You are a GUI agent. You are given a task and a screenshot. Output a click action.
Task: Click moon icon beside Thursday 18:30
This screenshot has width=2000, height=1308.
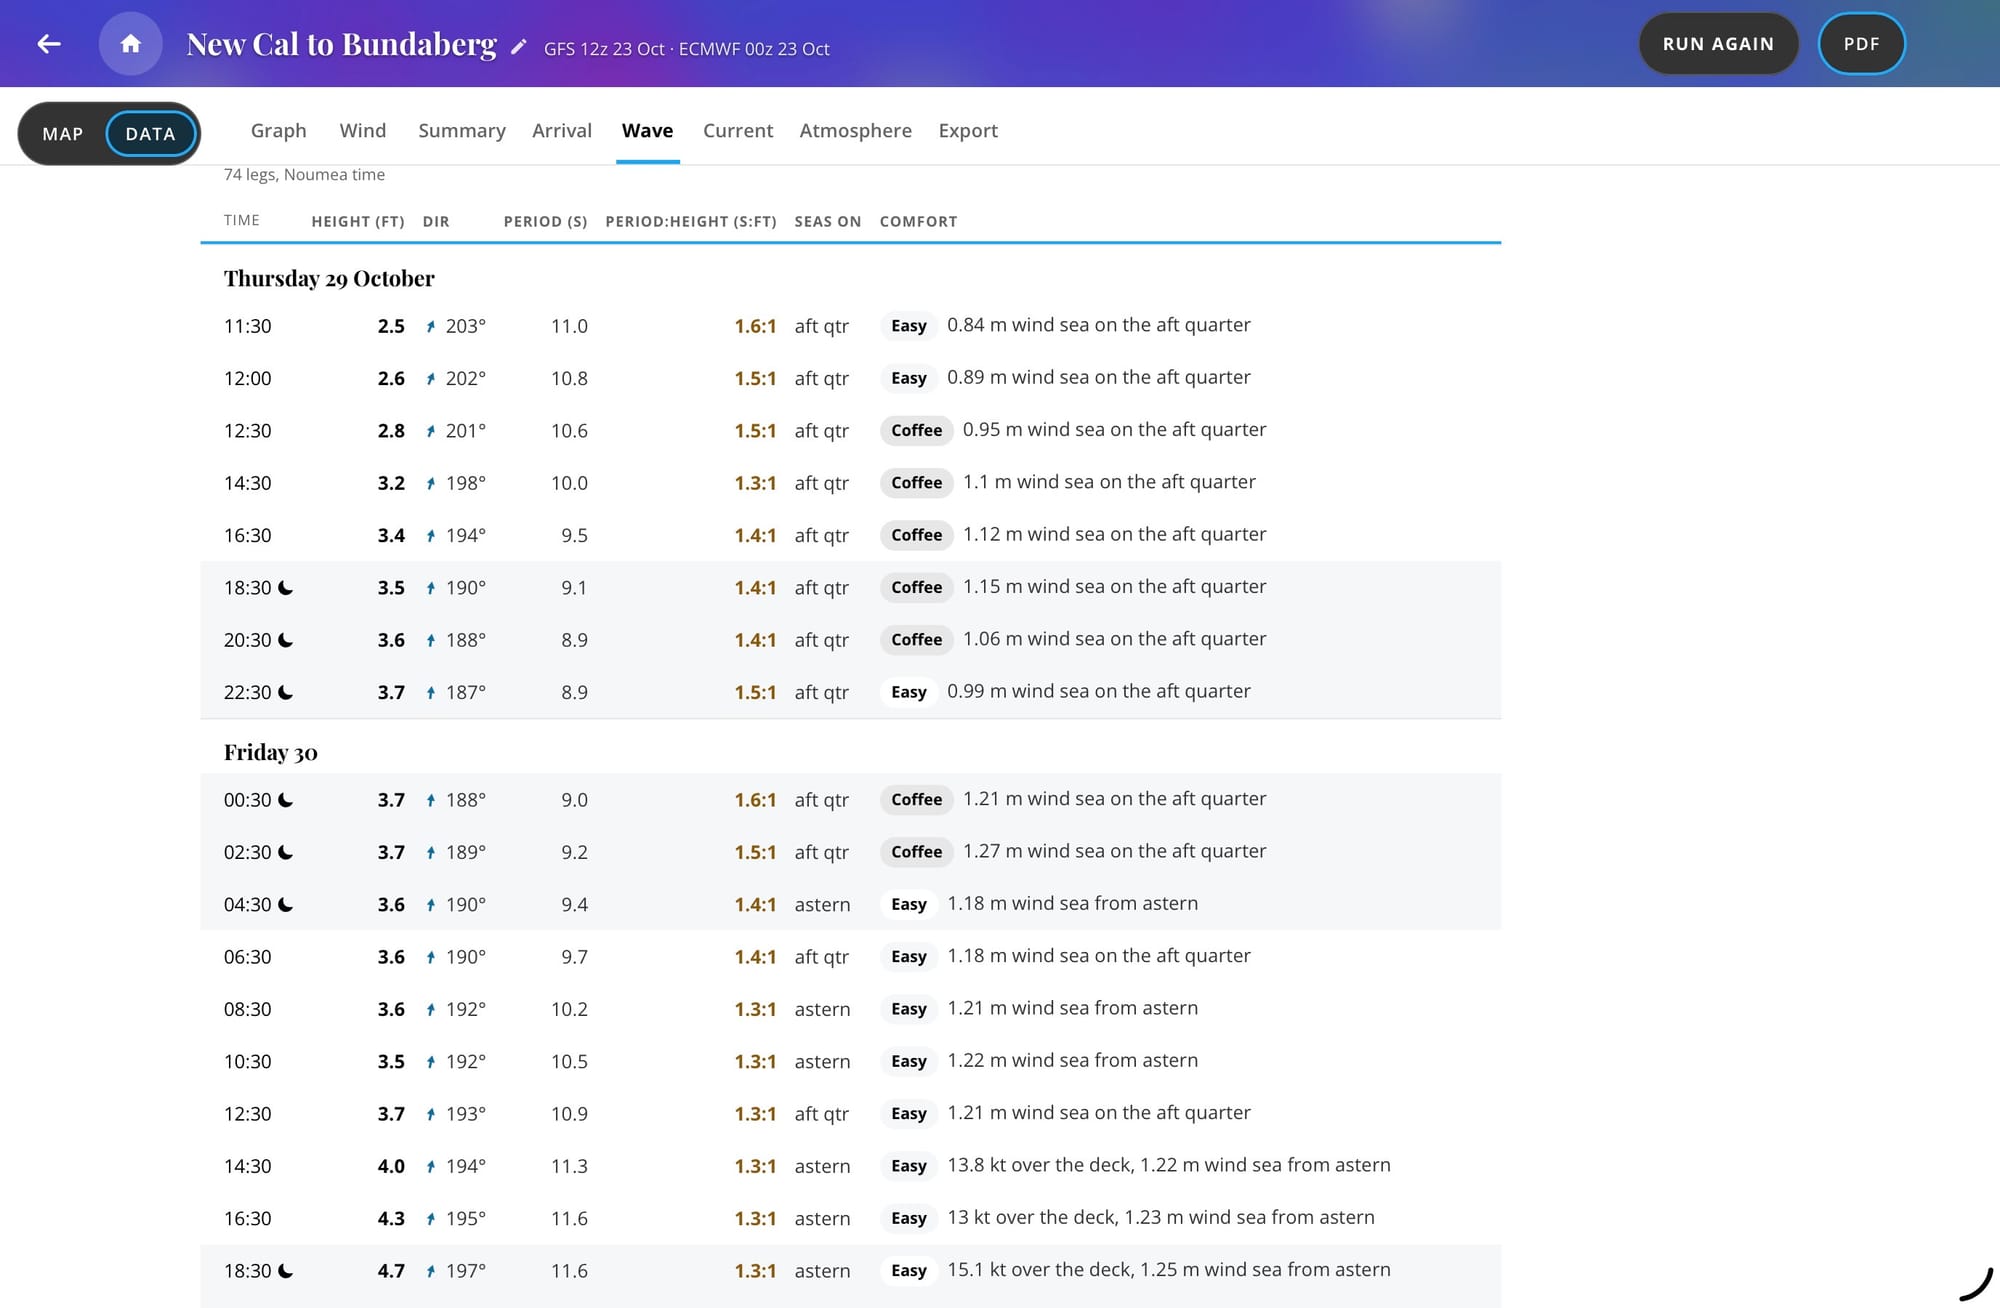point(285,588)
